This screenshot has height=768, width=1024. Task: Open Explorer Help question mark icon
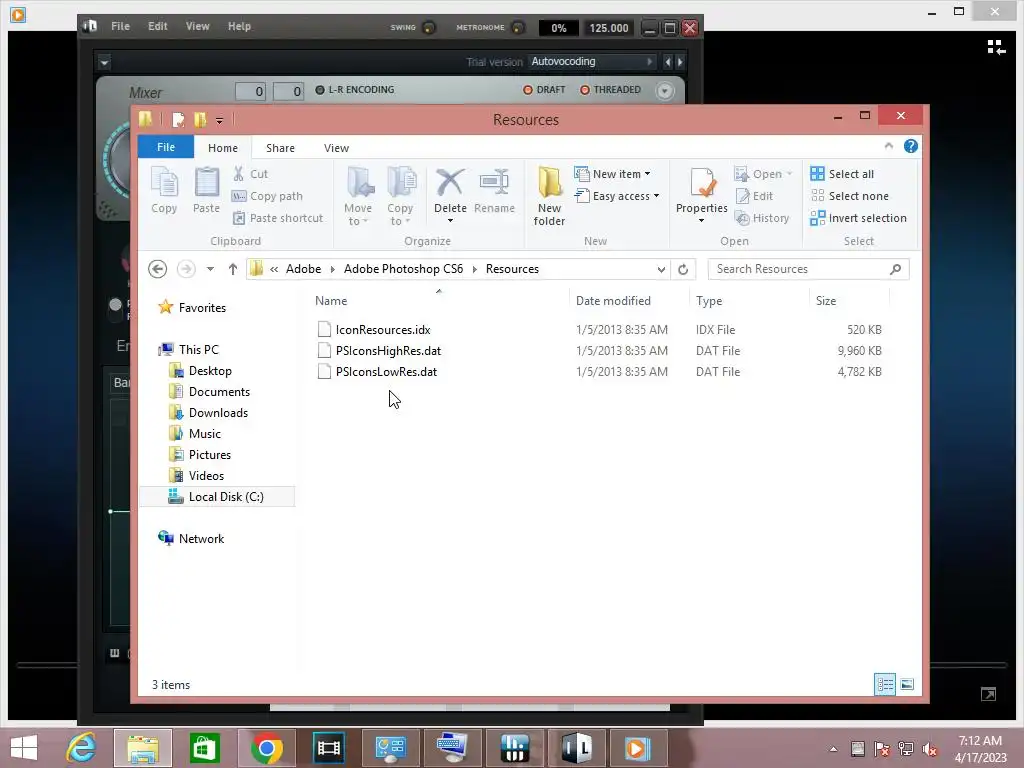tap(910, 146)
